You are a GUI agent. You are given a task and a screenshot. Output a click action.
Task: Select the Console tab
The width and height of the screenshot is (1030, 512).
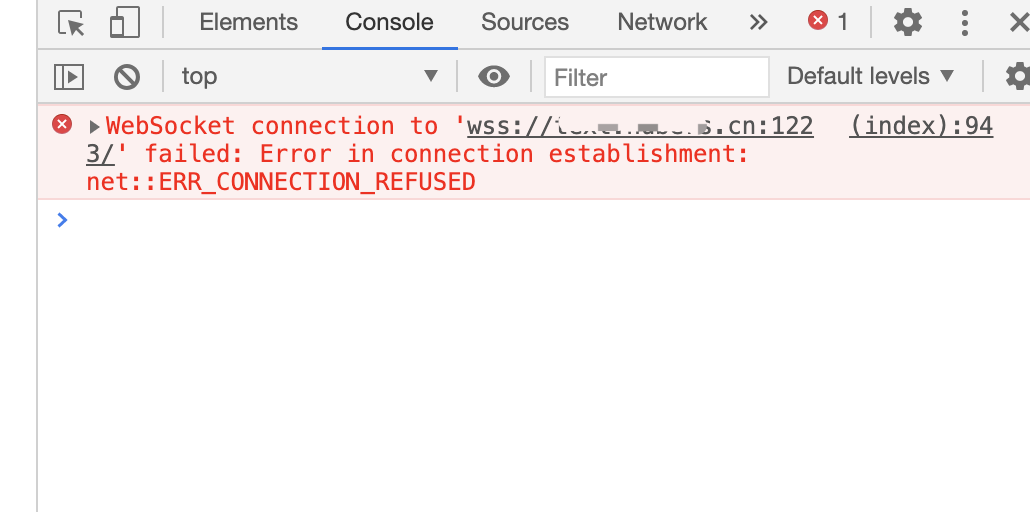tap(390, 22)
